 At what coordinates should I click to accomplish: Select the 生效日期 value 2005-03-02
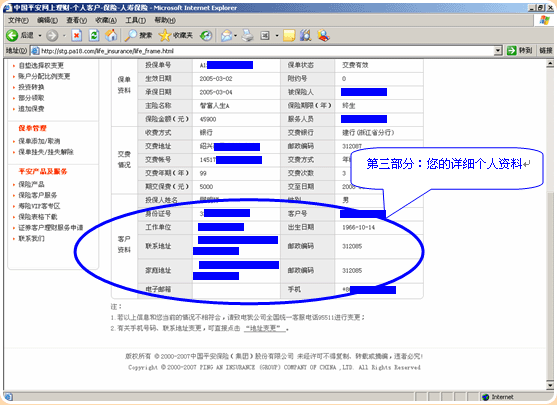tap(216, 79)
